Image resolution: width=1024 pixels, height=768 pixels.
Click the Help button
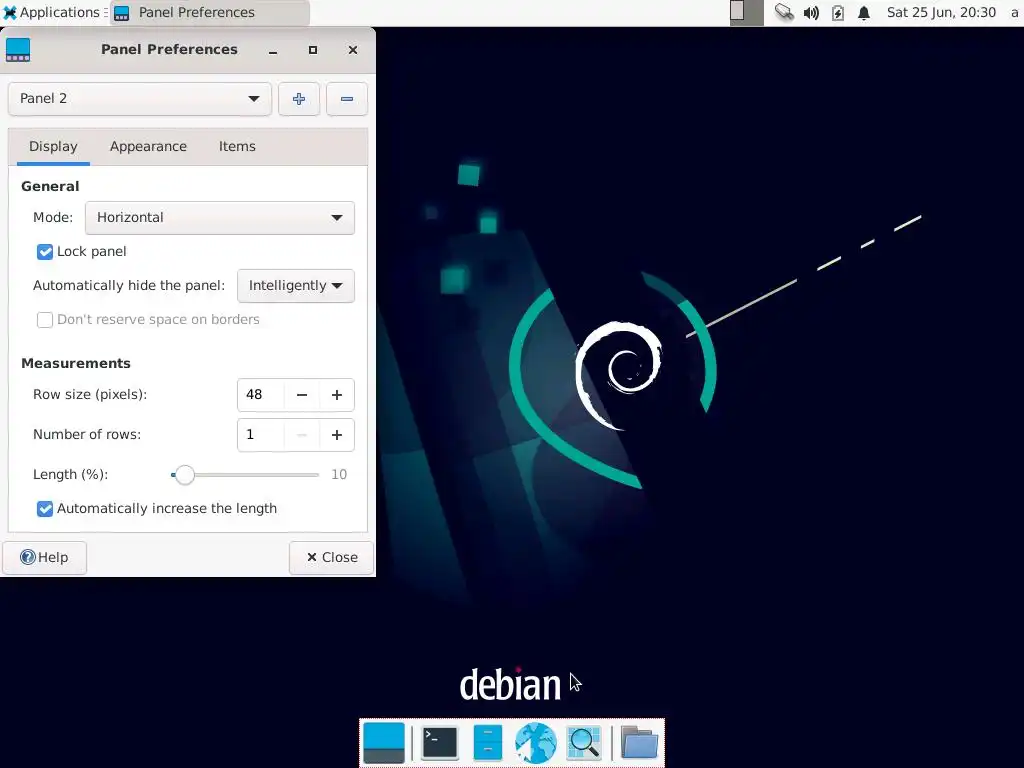[x=44, y=557]
